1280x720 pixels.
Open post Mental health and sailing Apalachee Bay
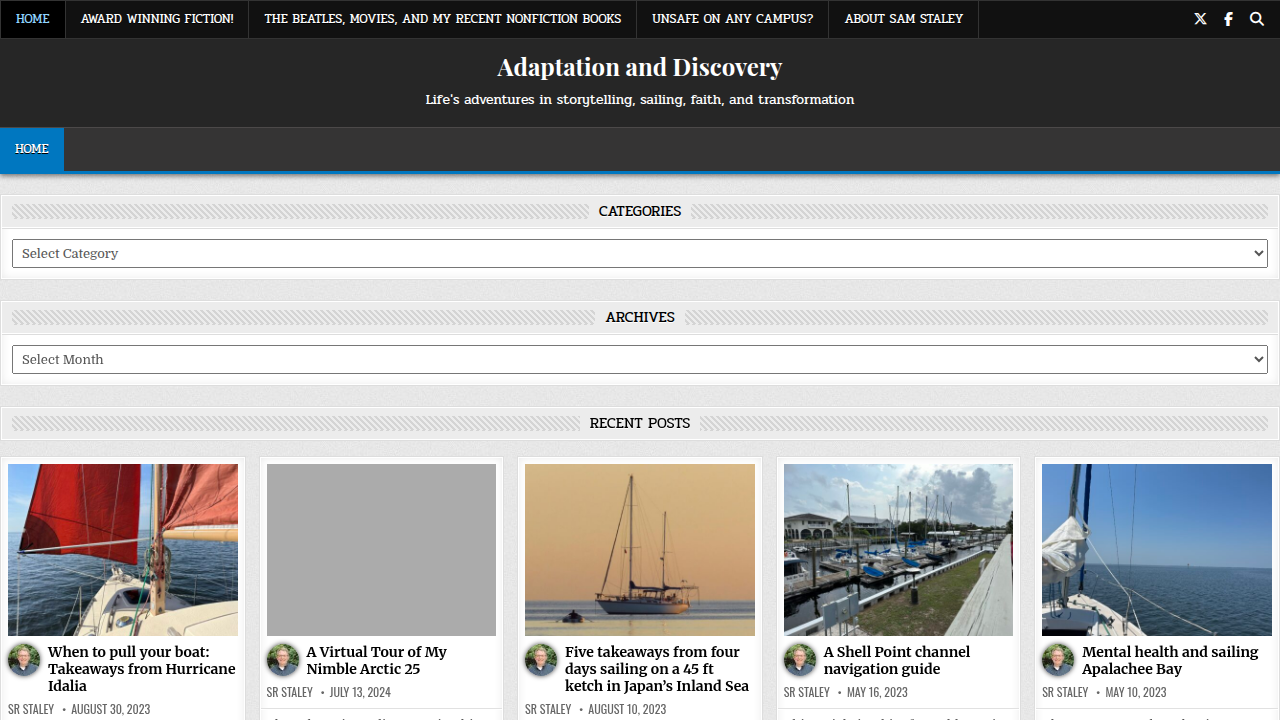(1170, 660)
